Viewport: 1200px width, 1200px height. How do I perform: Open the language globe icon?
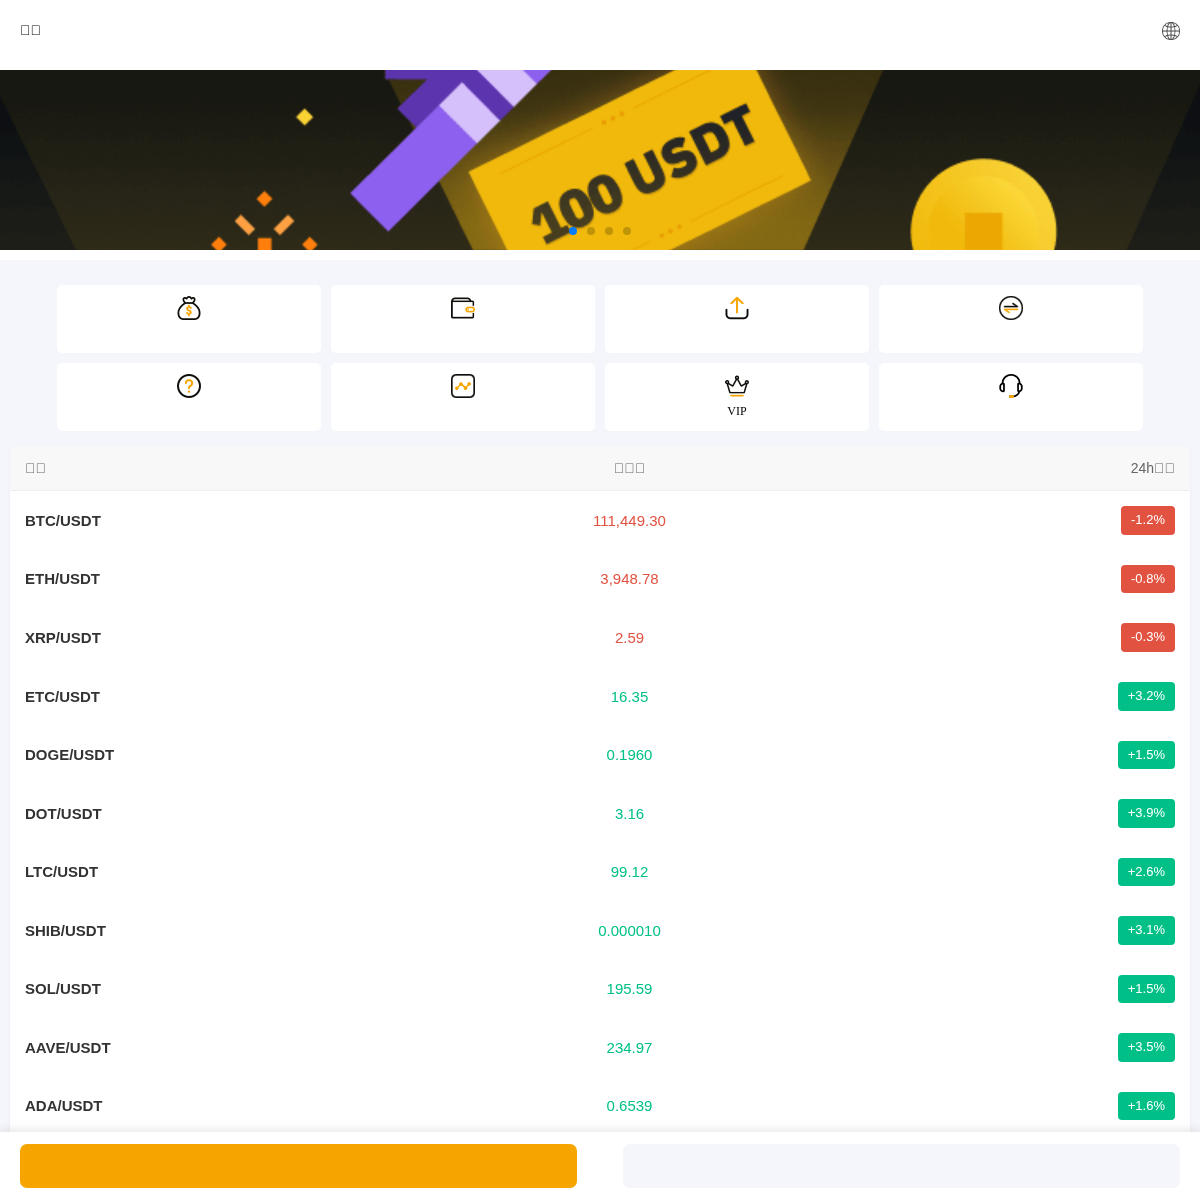coord(1170,31)
